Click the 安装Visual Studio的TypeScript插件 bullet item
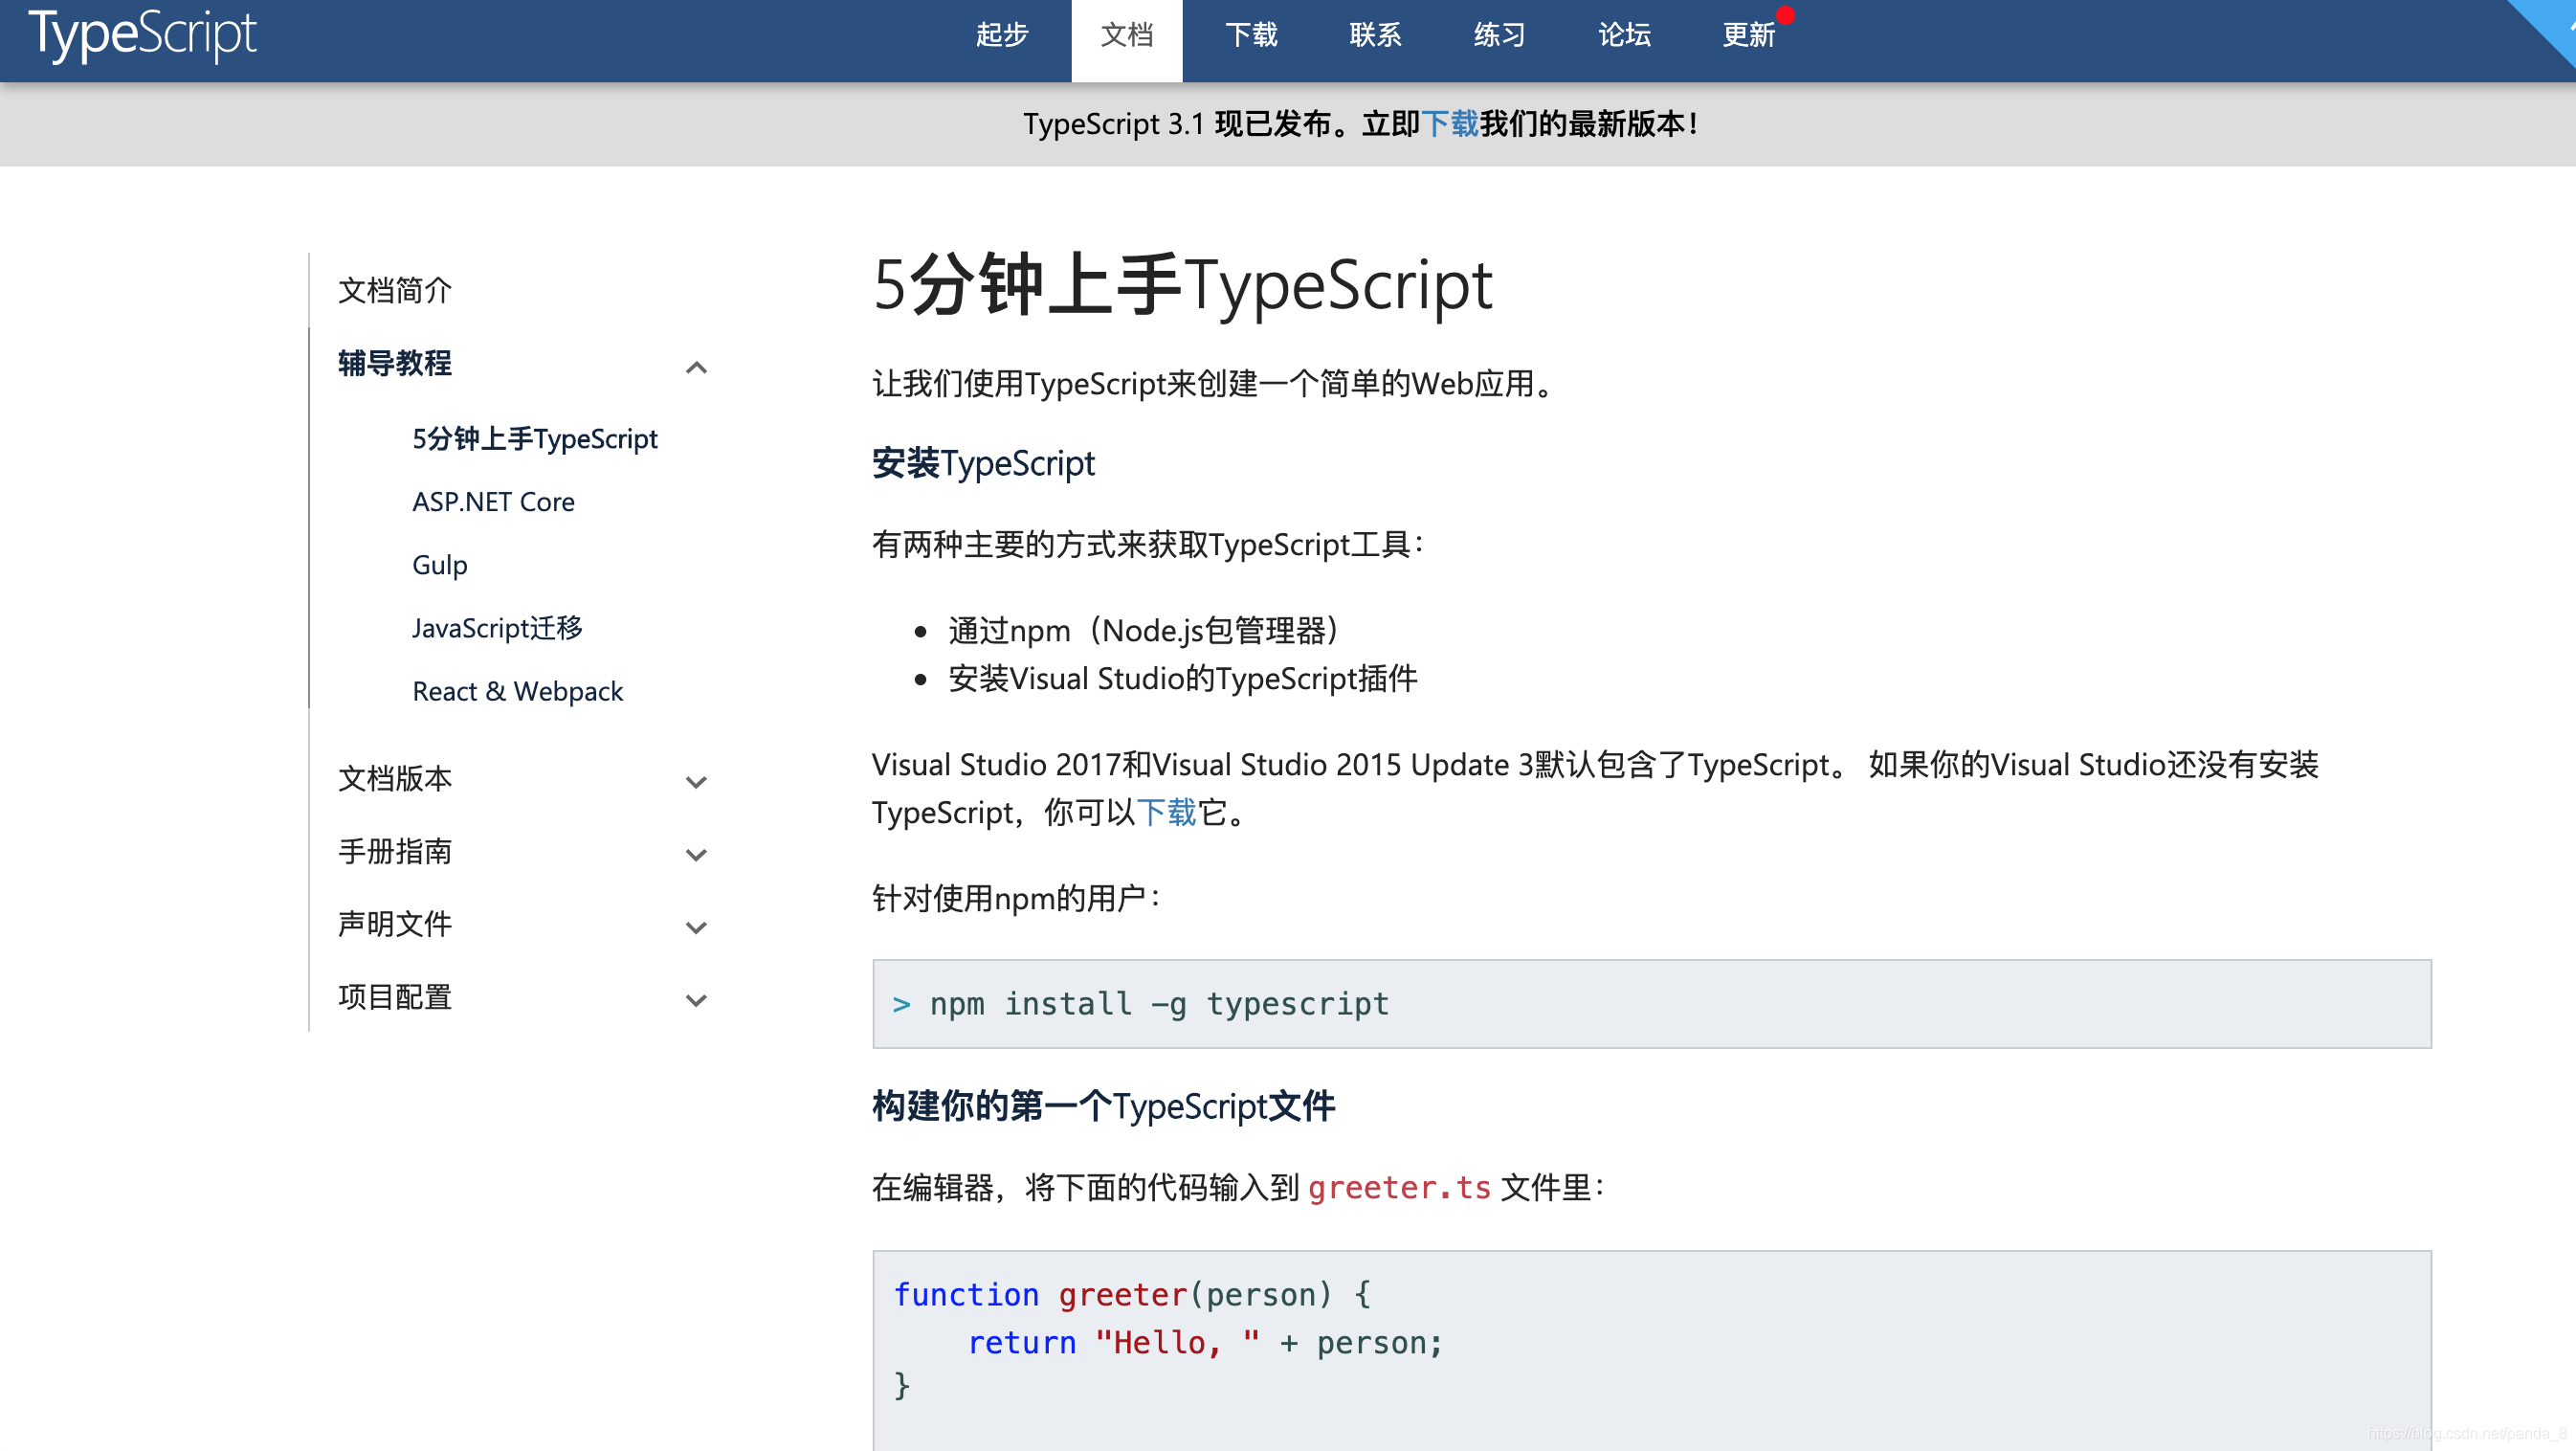 (x=1183, y=679)
